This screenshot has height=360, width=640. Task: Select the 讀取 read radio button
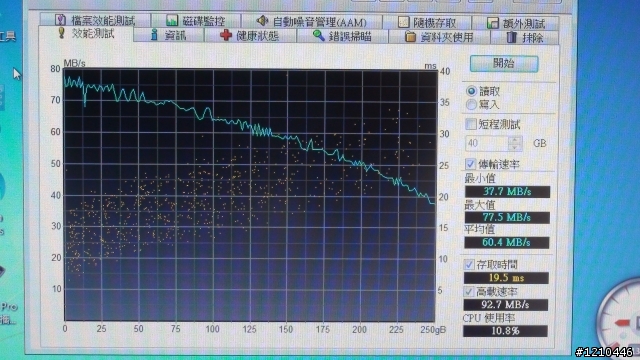[471, 91]
